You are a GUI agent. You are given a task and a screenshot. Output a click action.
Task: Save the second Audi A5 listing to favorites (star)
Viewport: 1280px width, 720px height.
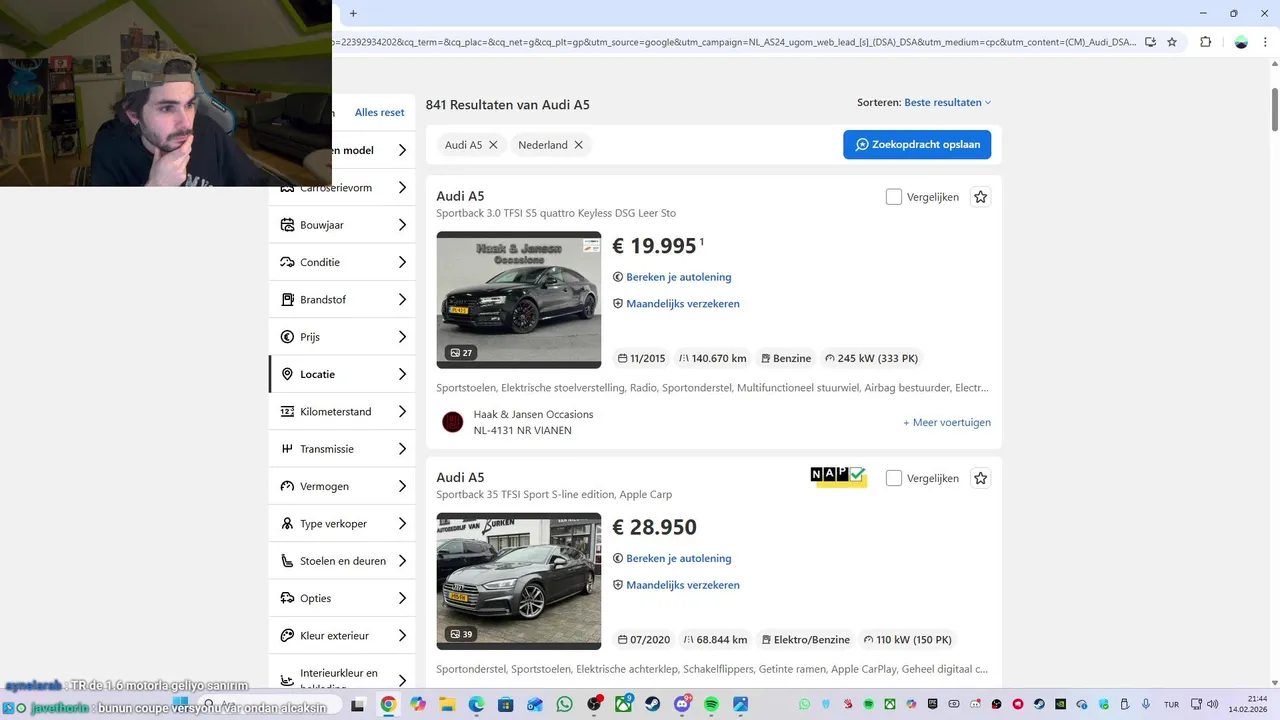point(980,478)
